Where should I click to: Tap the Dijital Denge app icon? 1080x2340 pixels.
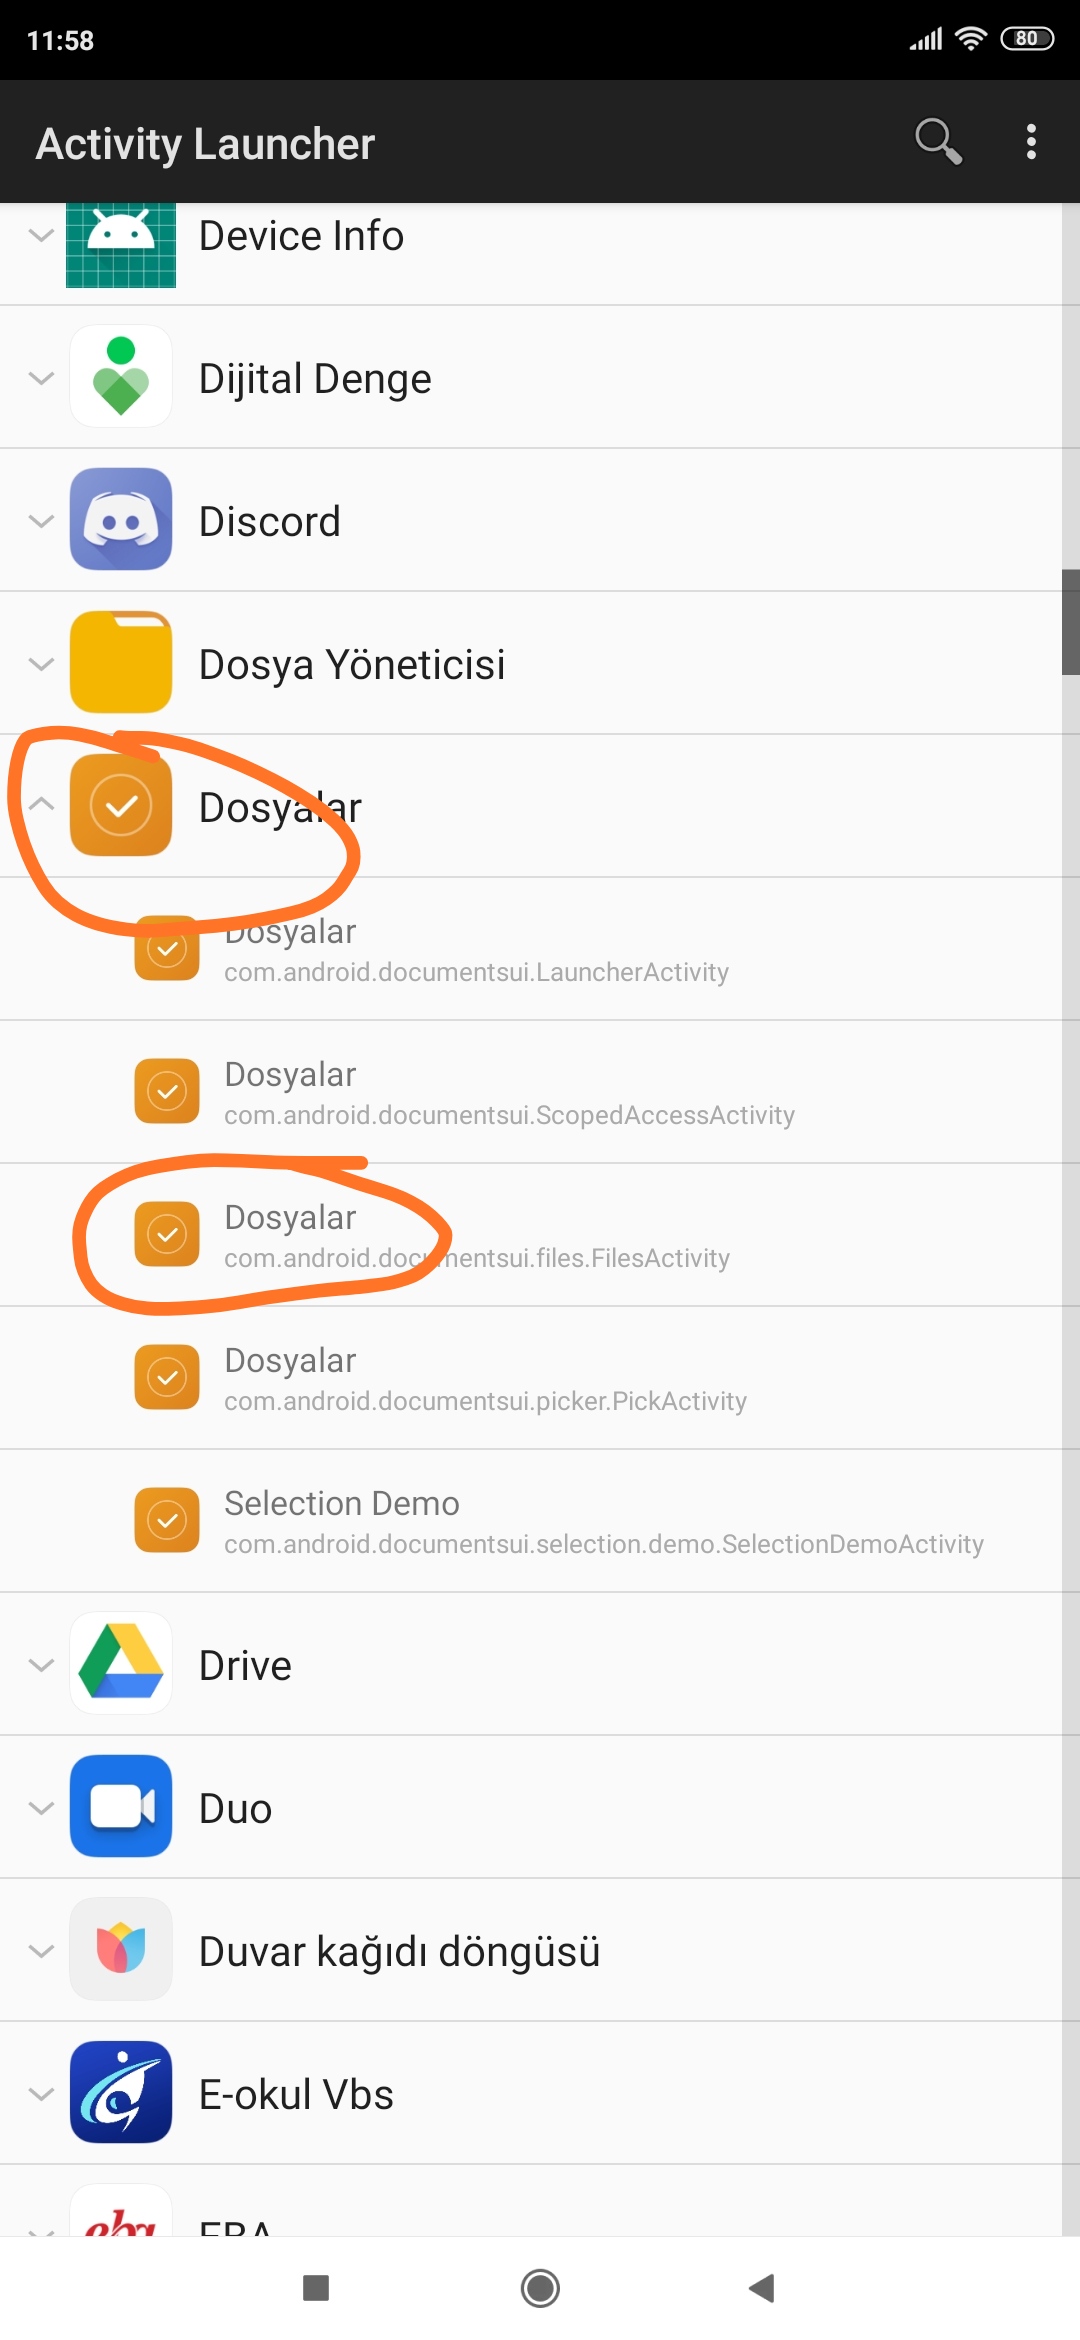point(121,377)
